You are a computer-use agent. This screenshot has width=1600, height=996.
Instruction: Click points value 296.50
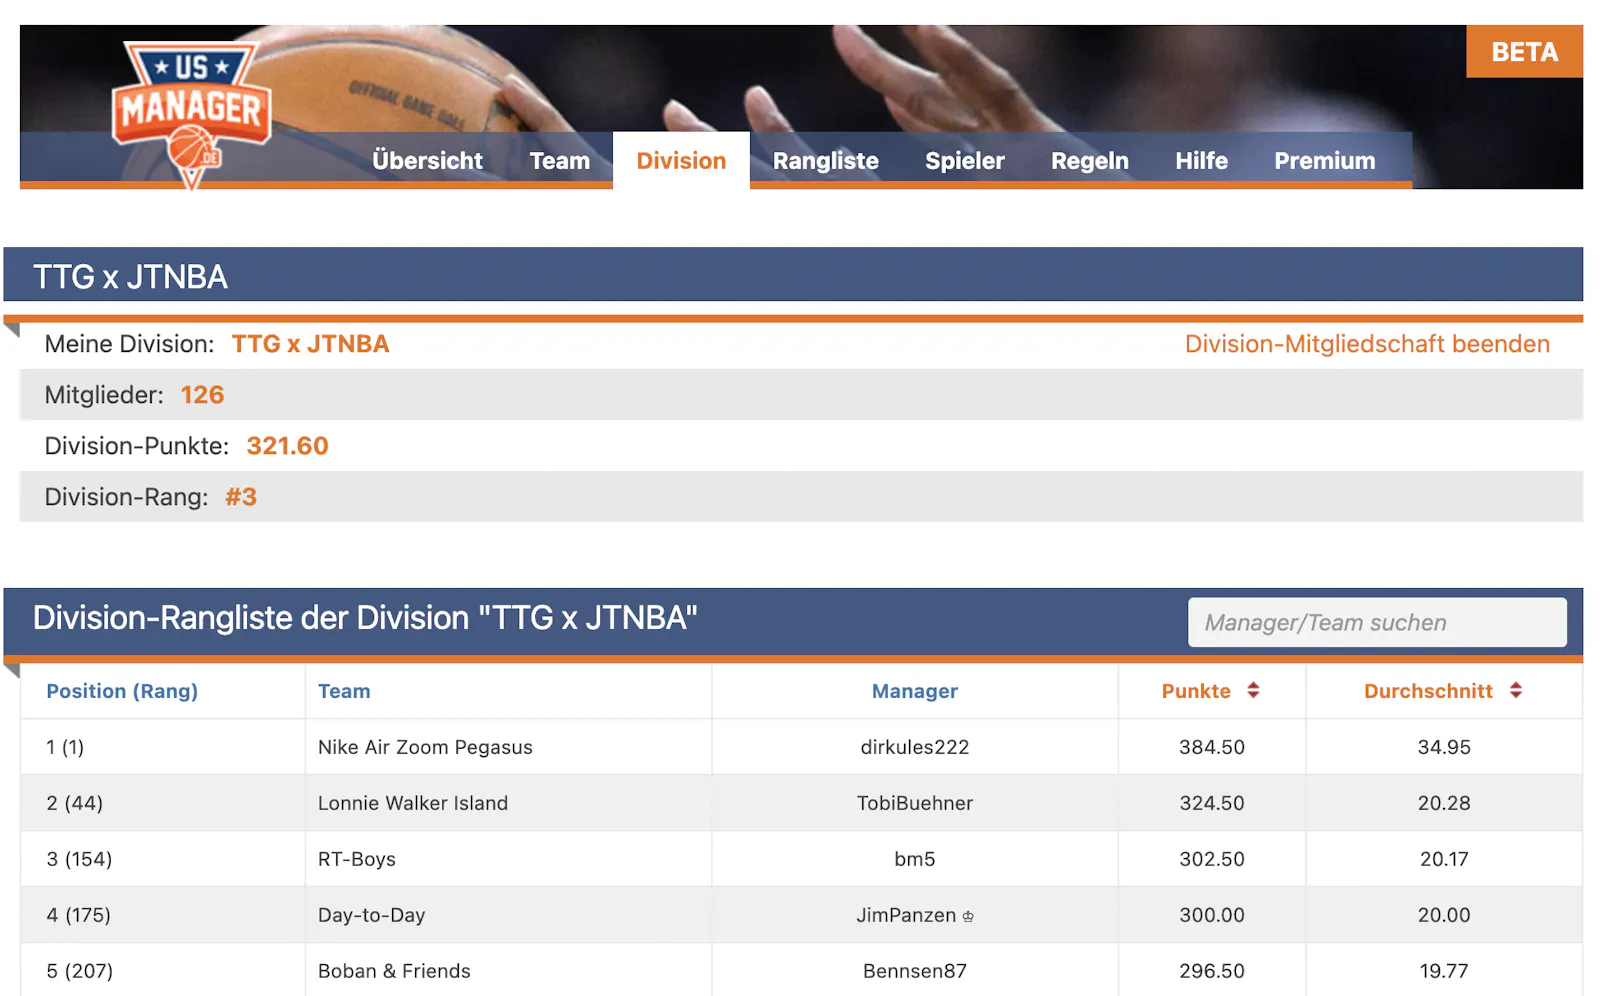point(1211,971)
